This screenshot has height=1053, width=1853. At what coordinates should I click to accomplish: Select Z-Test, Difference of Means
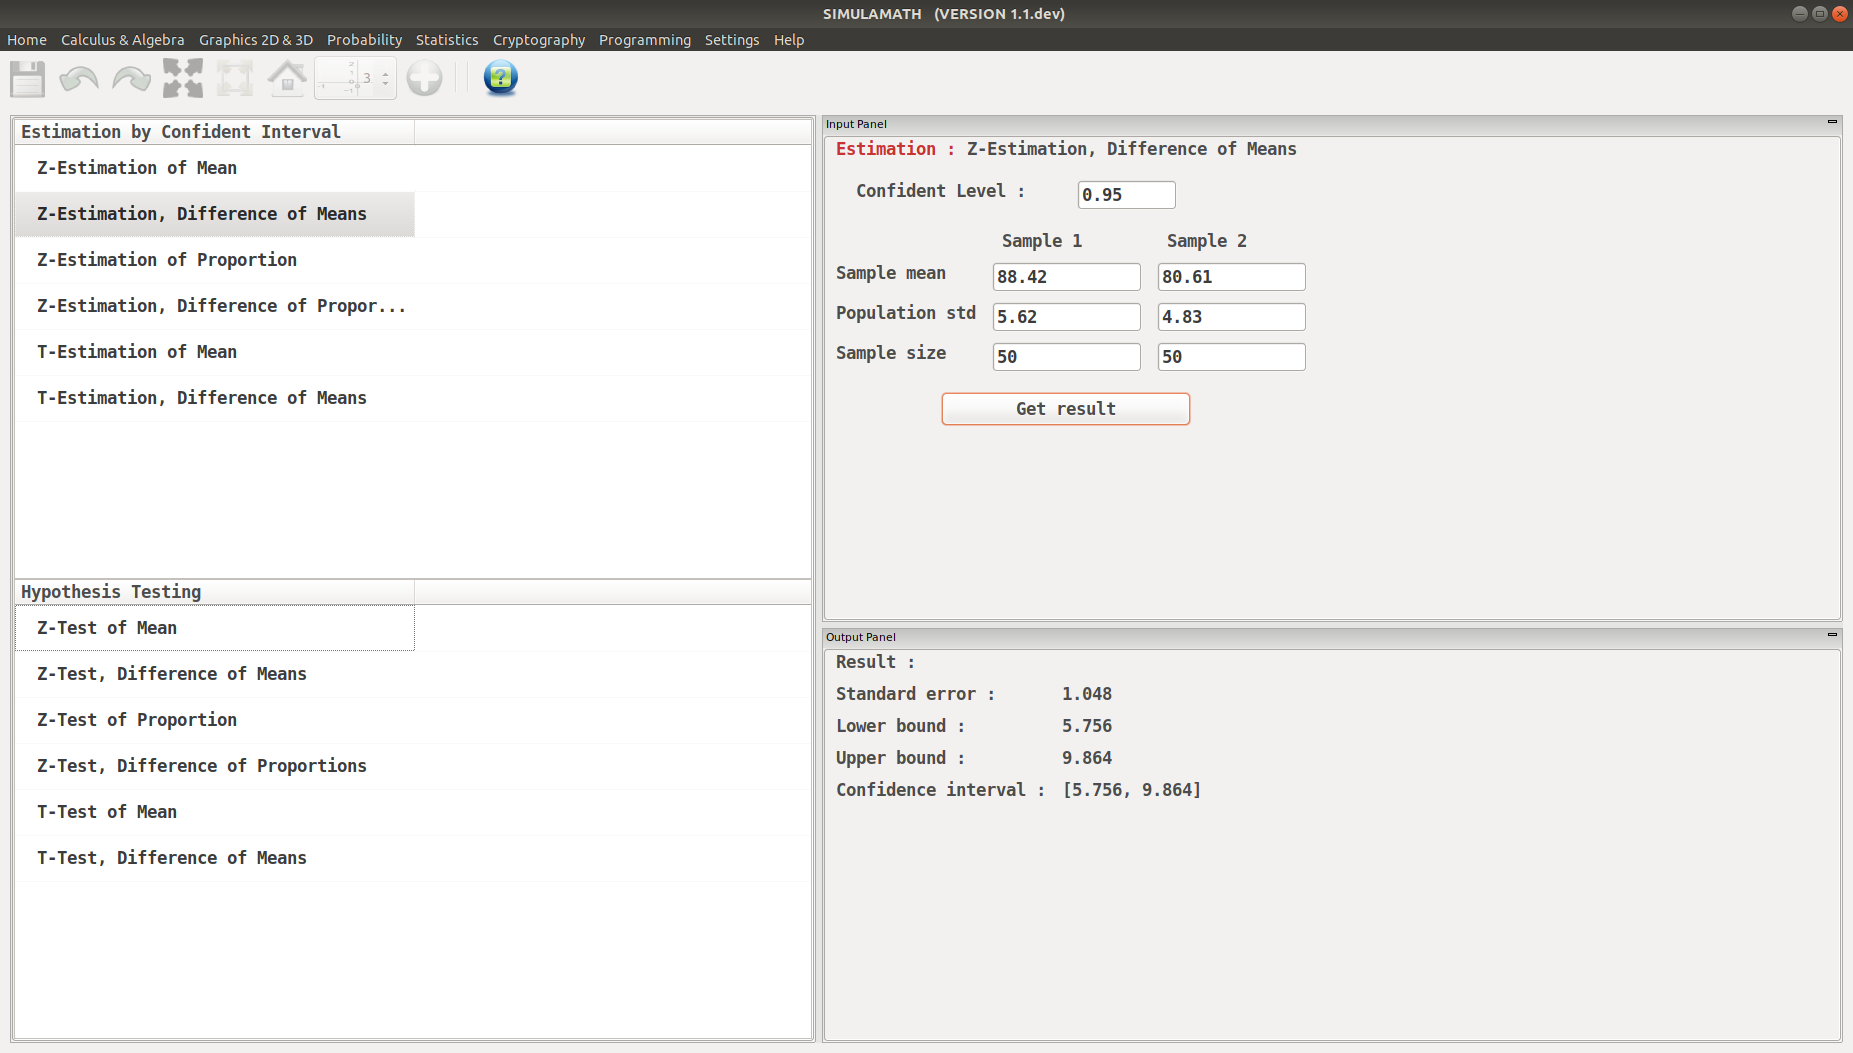(x=215, y=674)
